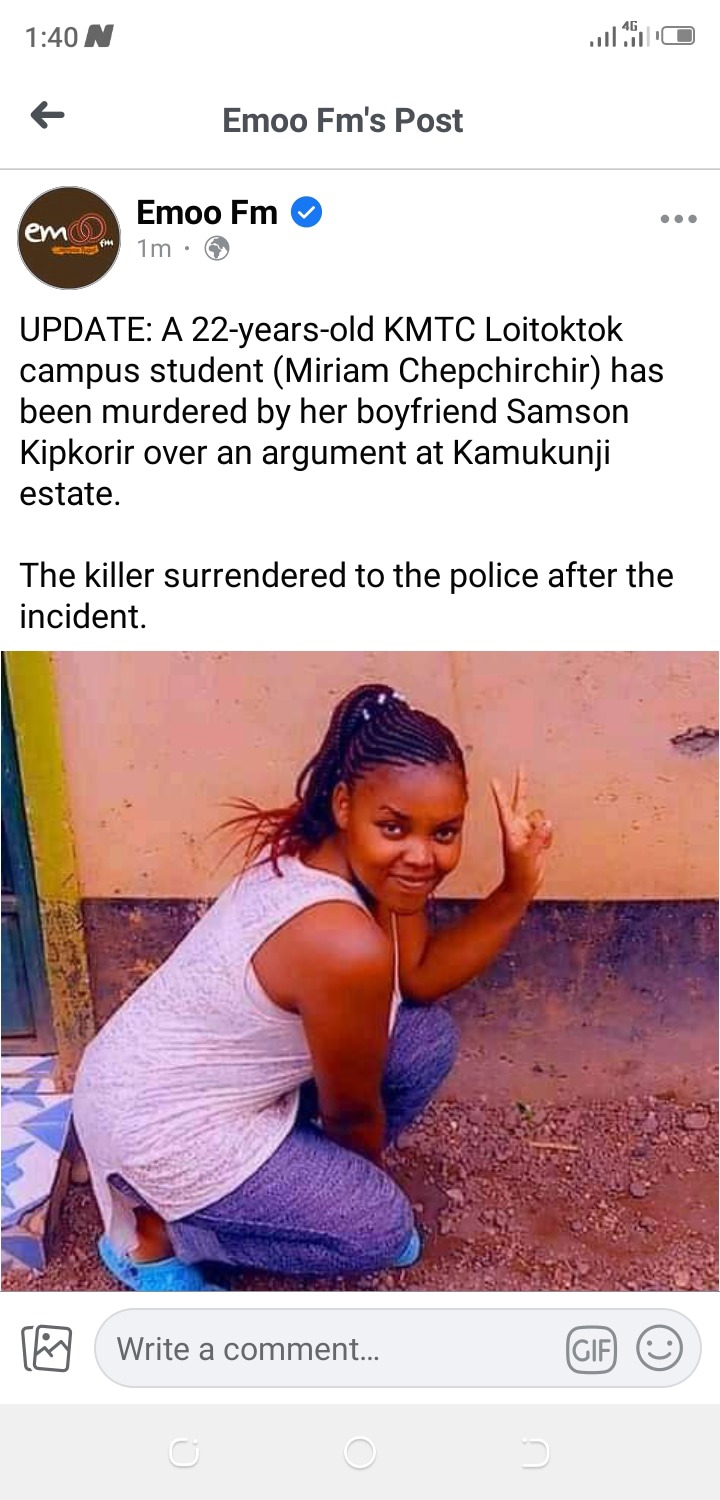This screenshot has height=1500, width=720.
Task: Open the photo attachment icon
Action: [46, 1348]
